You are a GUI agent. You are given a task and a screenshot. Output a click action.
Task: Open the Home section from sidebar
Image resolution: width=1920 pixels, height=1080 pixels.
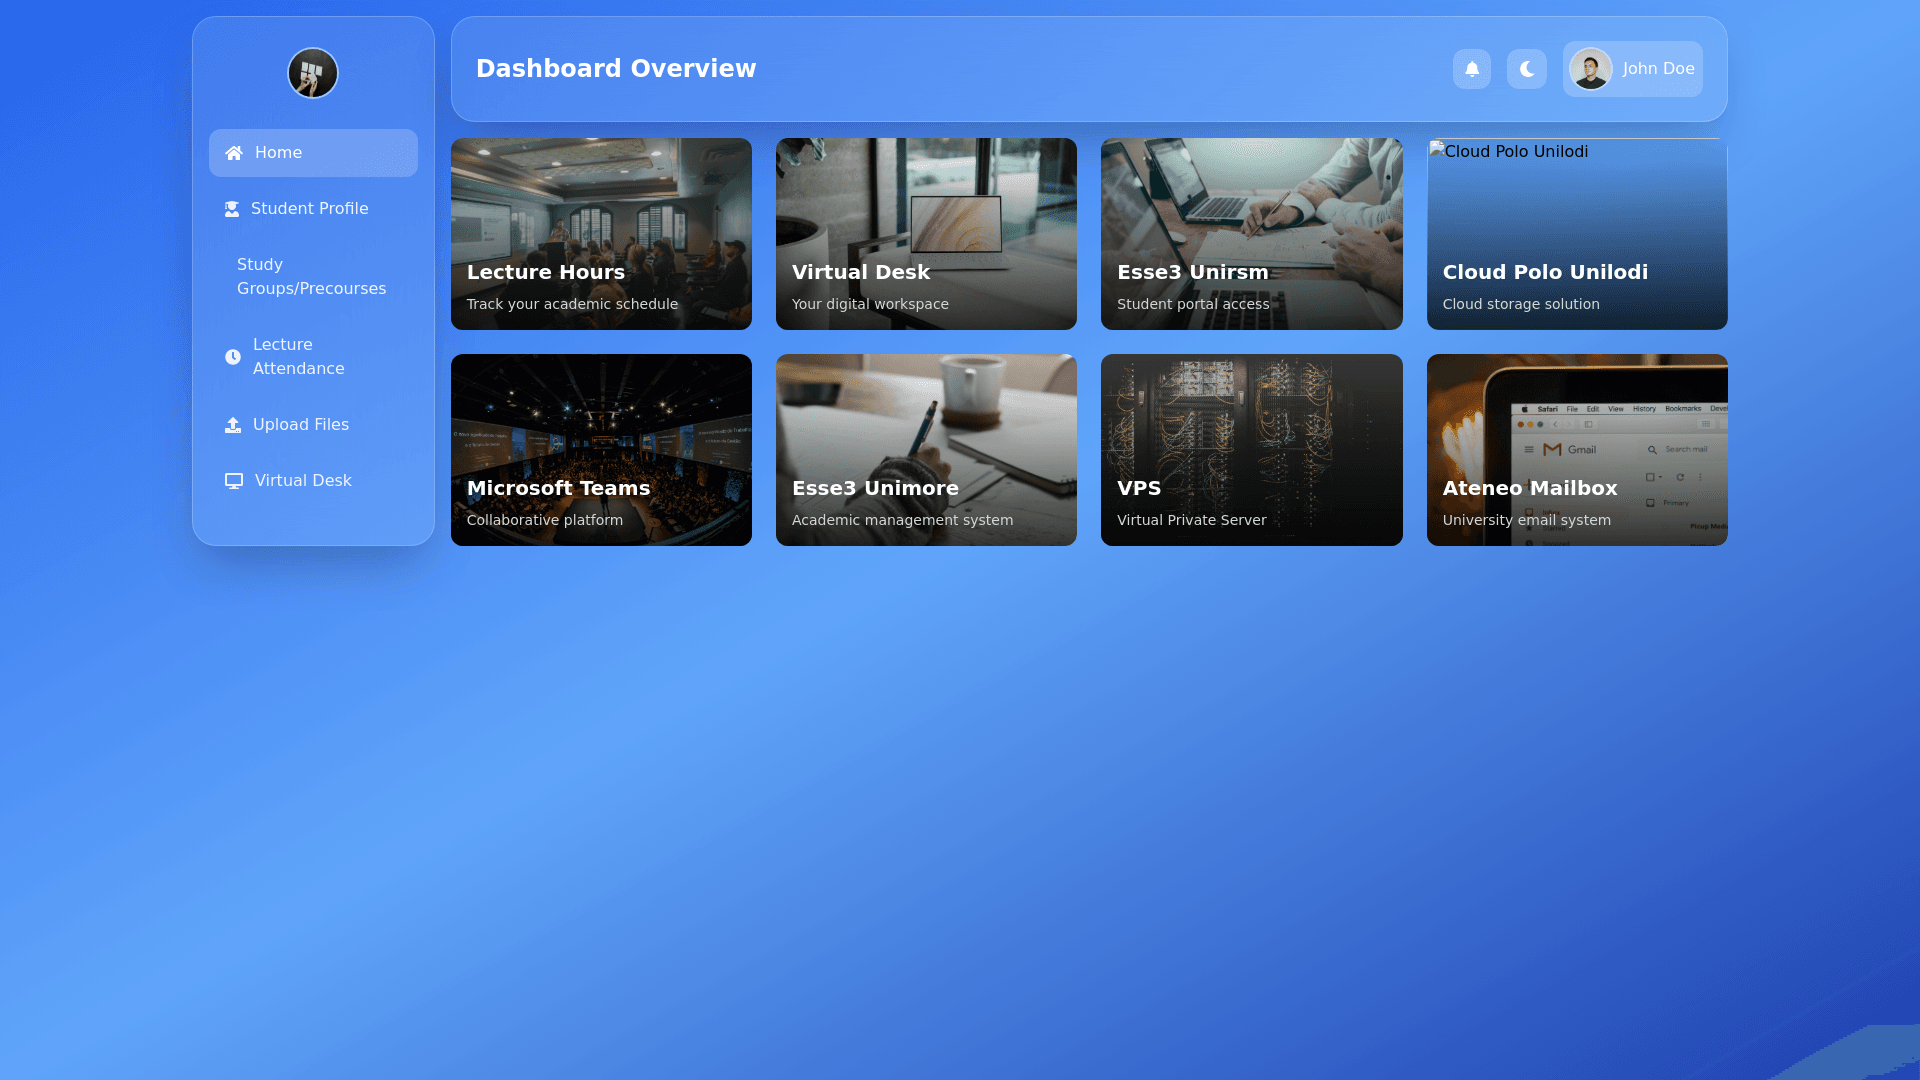pos(277,152)
